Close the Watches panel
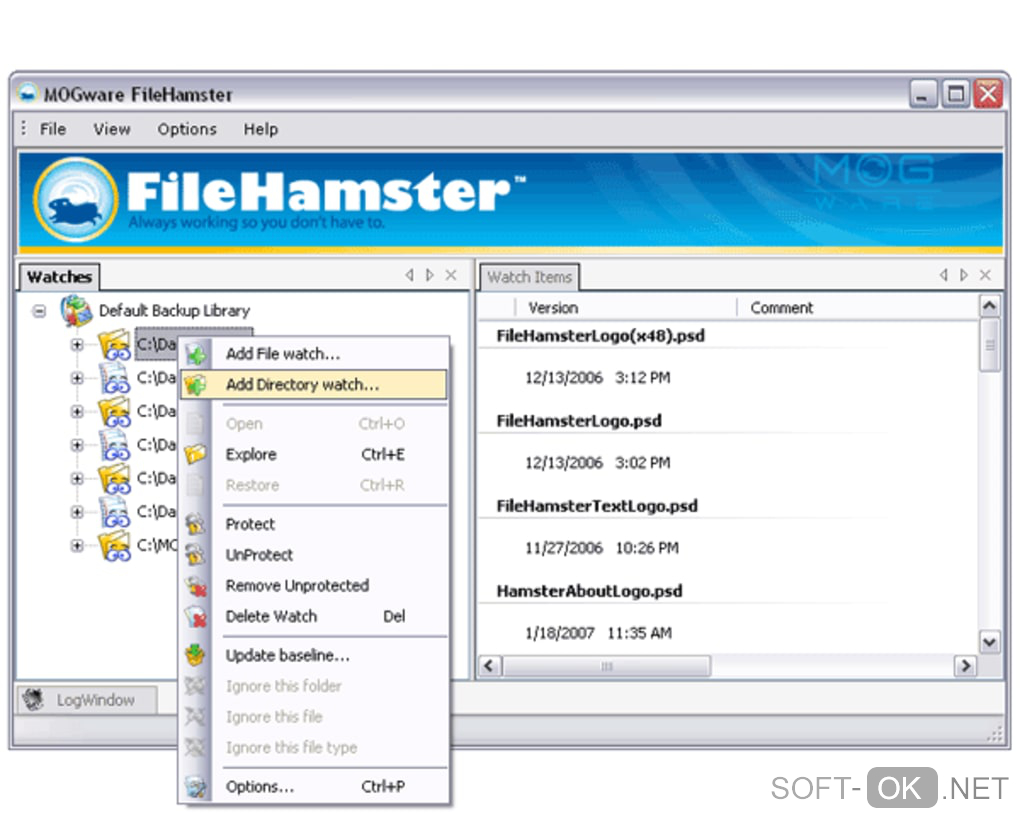Viewport: 1020px width, 813px height. pos(451,275)
